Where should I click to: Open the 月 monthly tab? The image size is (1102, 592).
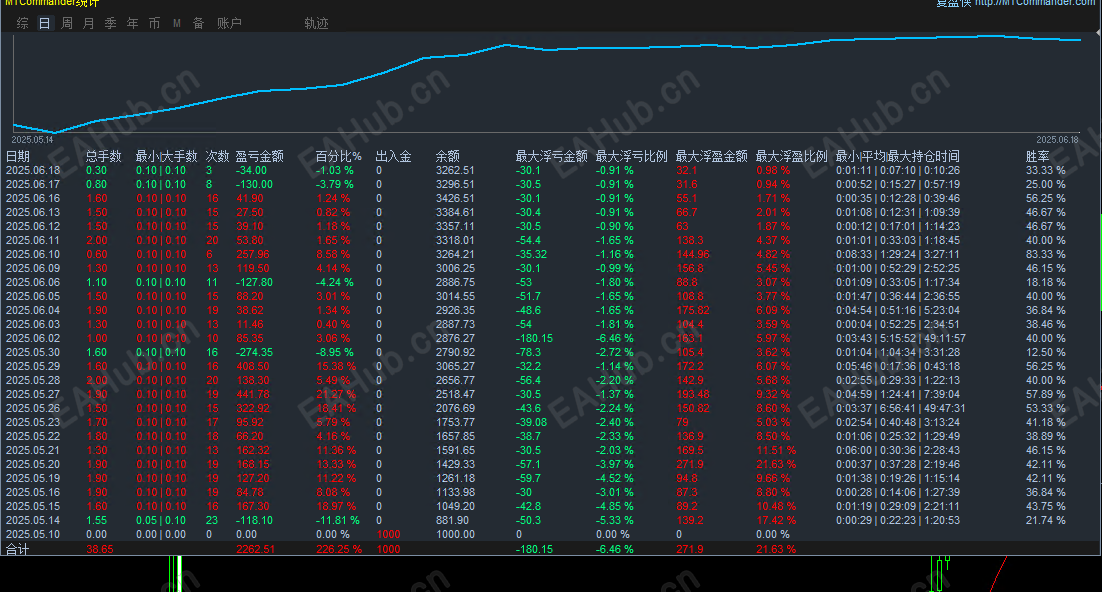pos(89,23)
